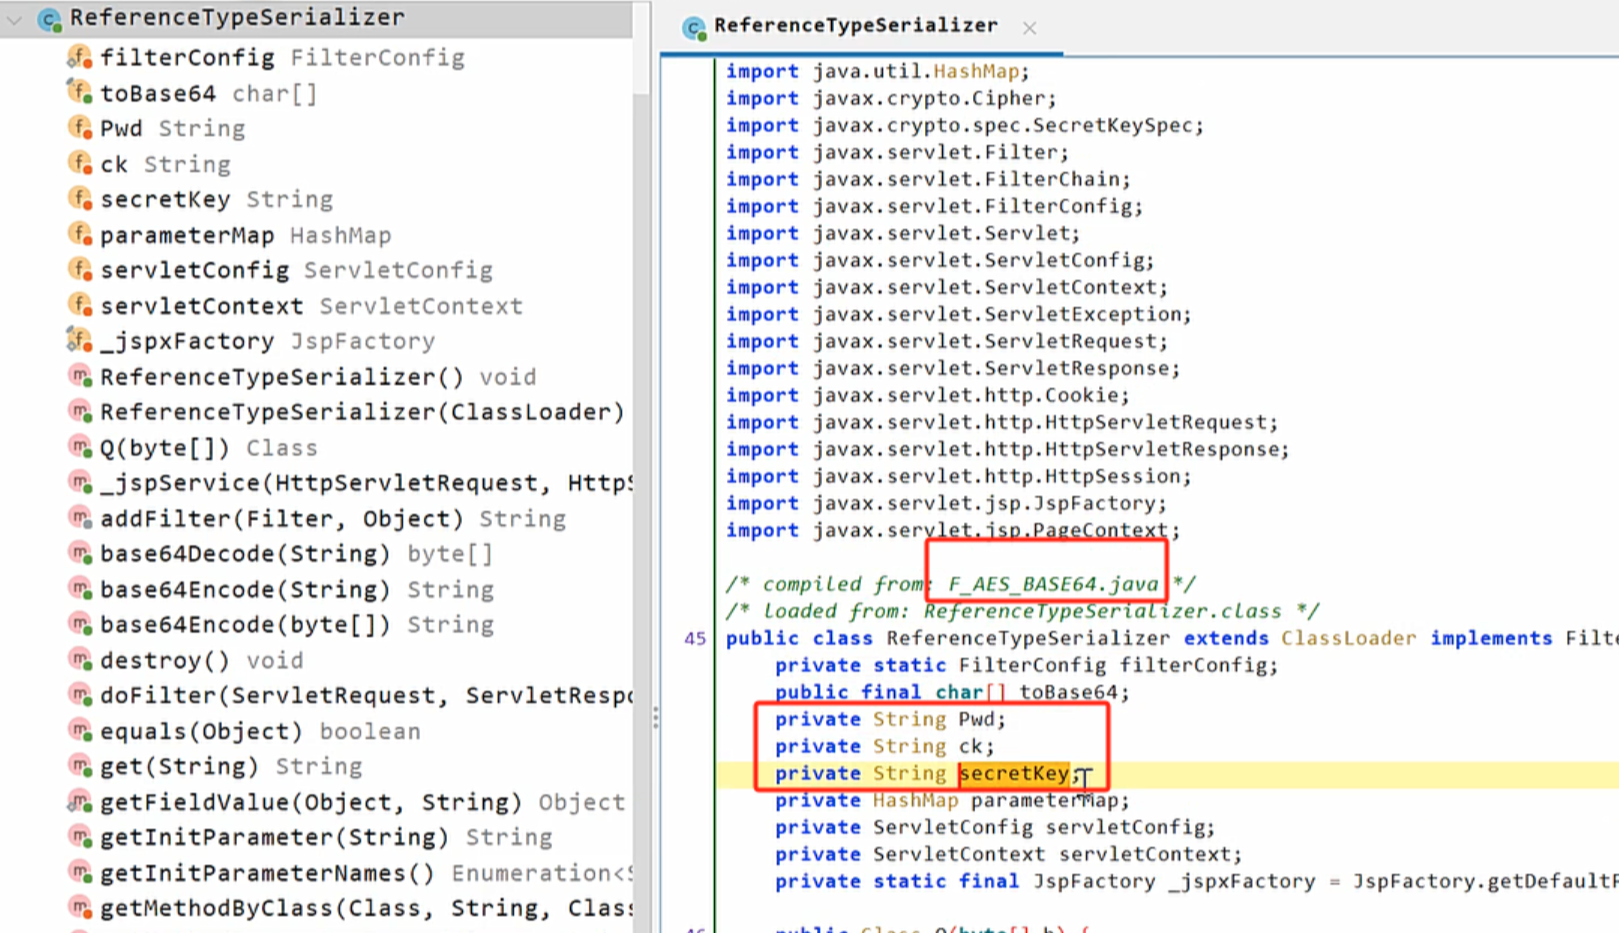The width and height of the screenshot is (1619, 933).
Task: Collapse the ReferenceTypeSerializer class tree node
Action: click(15, 19)
